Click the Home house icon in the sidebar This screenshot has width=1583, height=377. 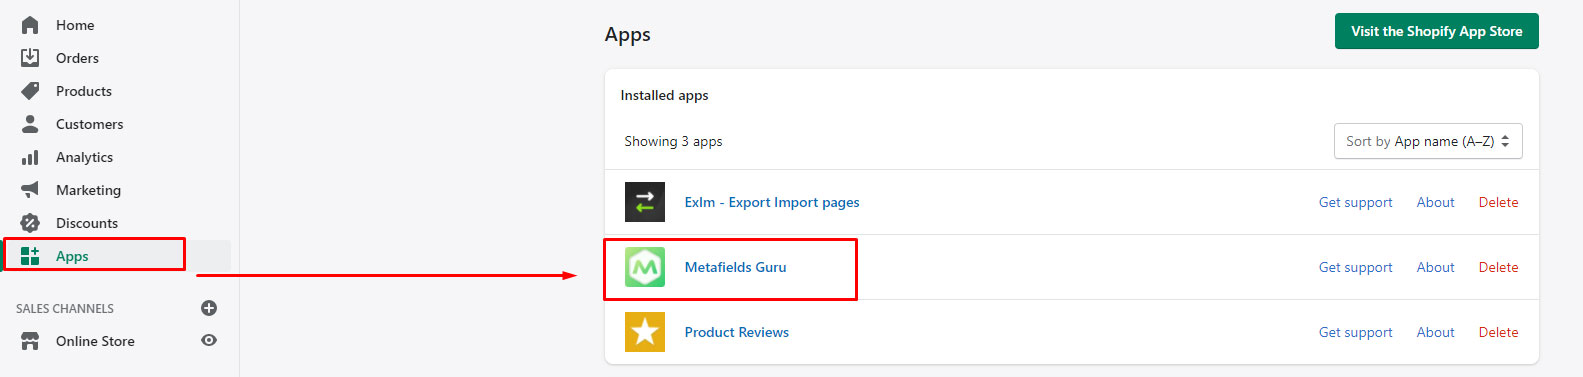pos(30,25)
